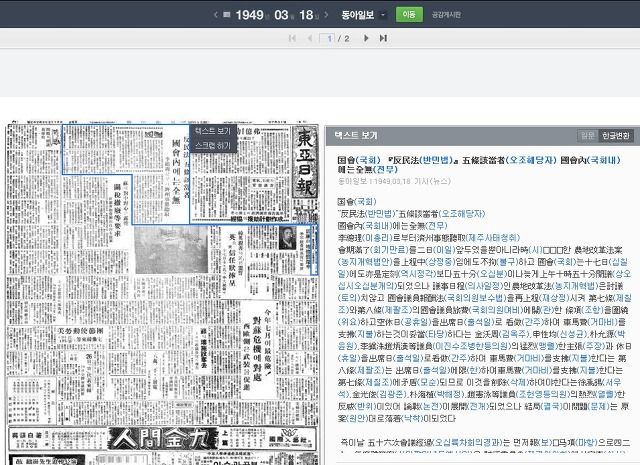This screenshot has height=465, width=640.
Task: Choose 텍스트 보기 in the popup menu
Action: tap(213, 131)
